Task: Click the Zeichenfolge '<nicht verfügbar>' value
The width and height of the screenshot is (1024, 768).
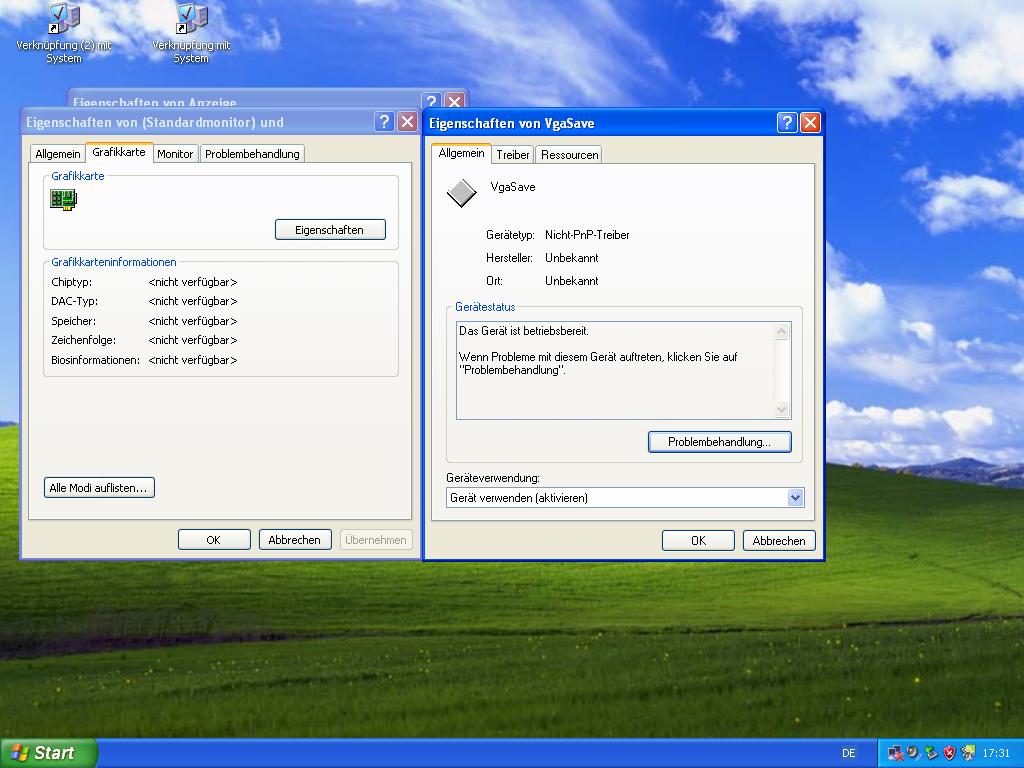Action: click(193, 340)
